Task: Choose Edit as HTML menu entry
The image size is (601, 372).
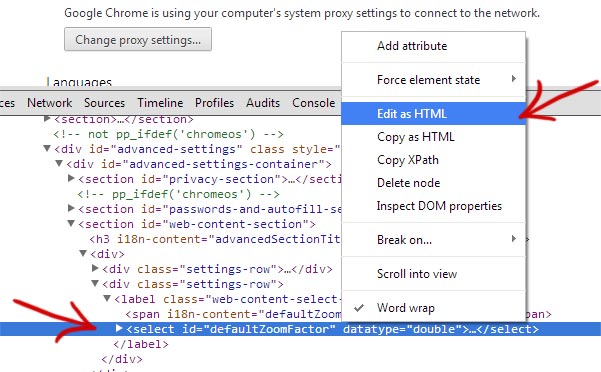Action: [433, 114]
